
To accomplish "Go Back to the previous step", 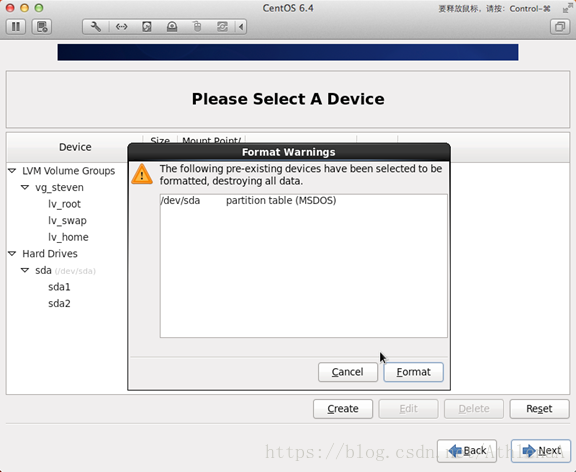I will click(x=467, y=451).
